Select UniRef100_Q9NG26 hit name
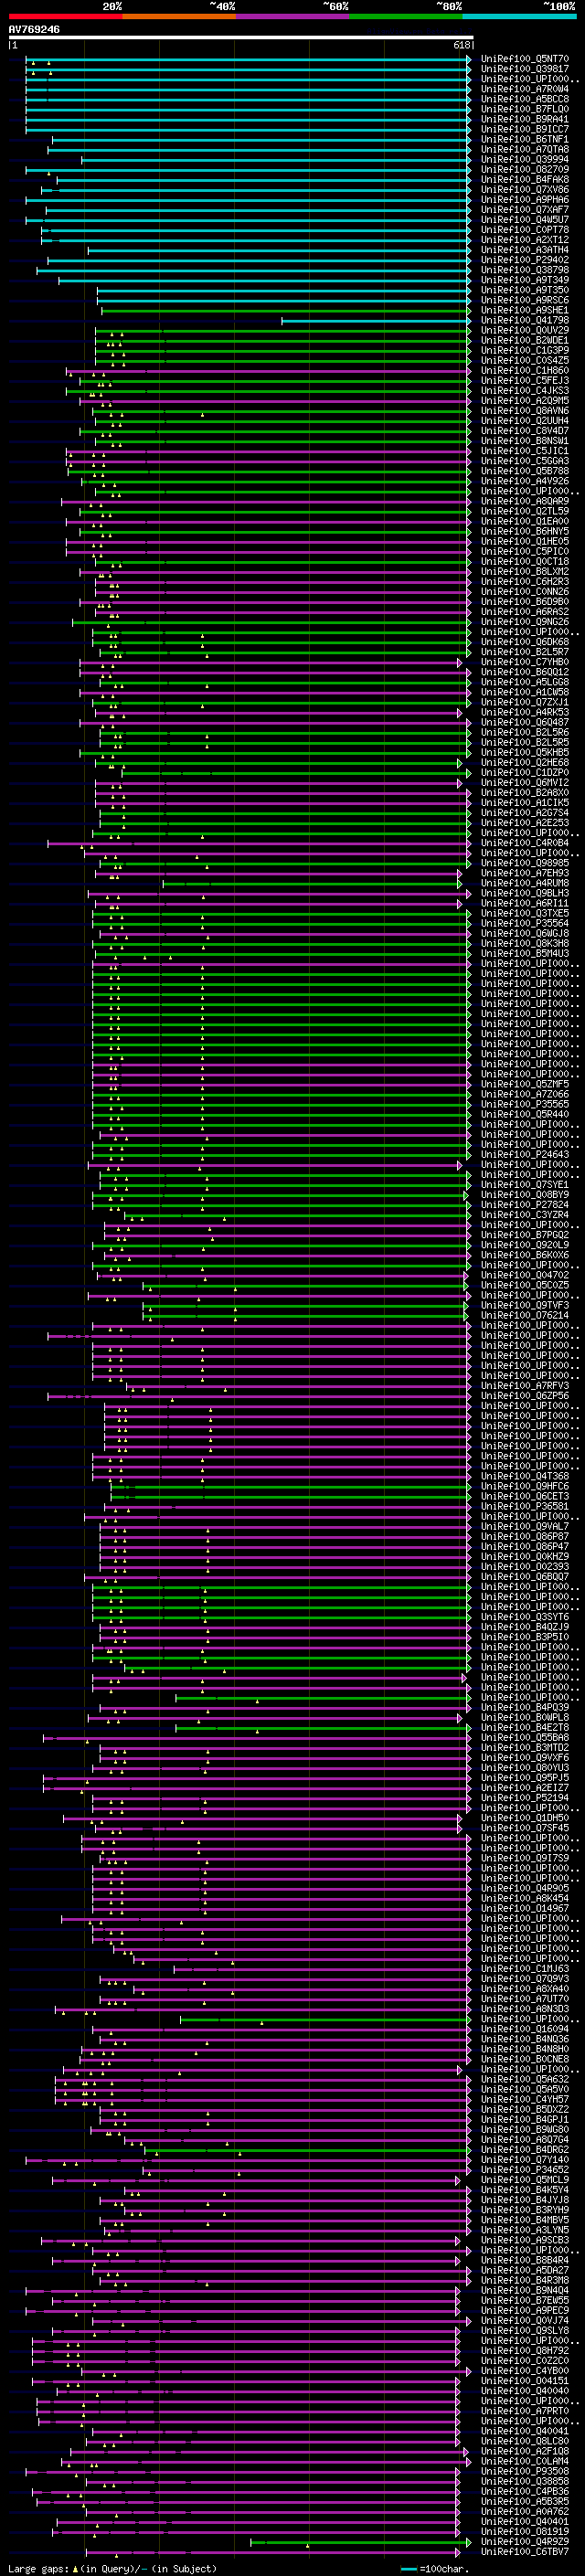 525,622
